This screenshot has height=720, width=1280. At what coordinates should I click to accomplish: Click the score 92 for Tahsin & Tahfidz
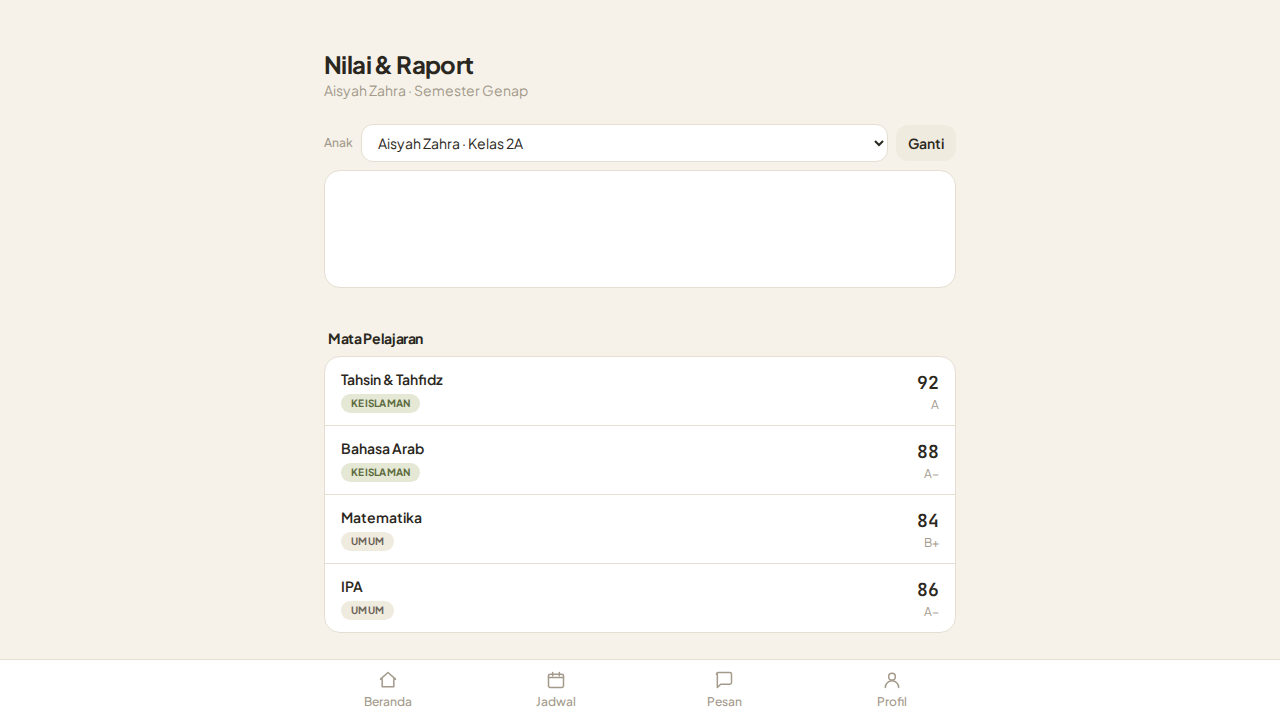928,383
